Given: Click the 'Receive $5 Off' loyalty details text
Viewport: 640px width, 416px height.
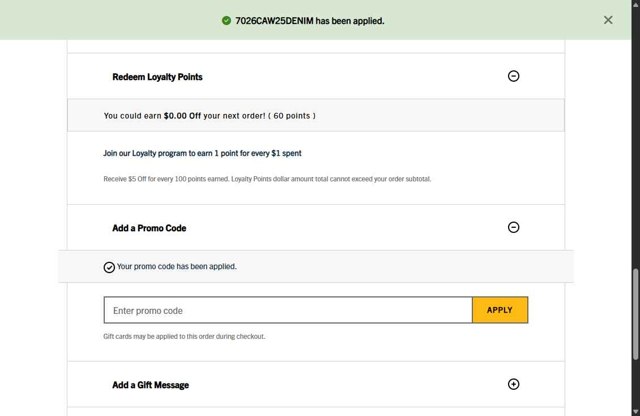Looking at the screenshot, I should 267,179.
